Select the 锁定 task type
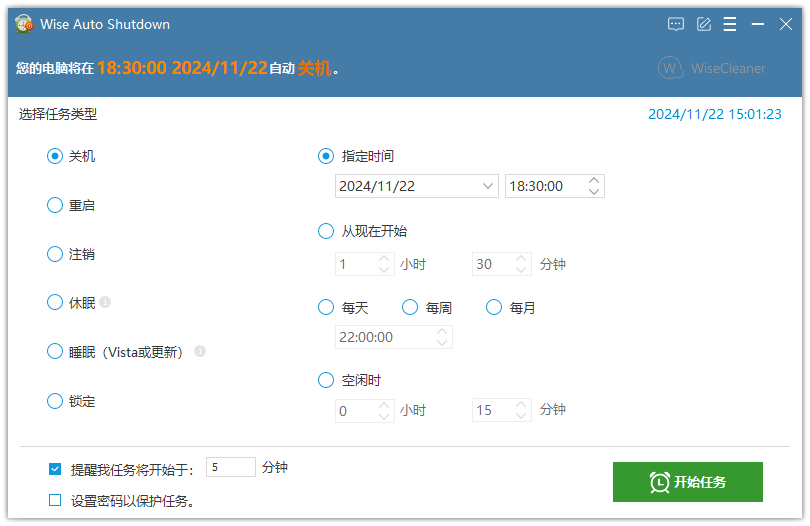 click(x=55, y=401)
